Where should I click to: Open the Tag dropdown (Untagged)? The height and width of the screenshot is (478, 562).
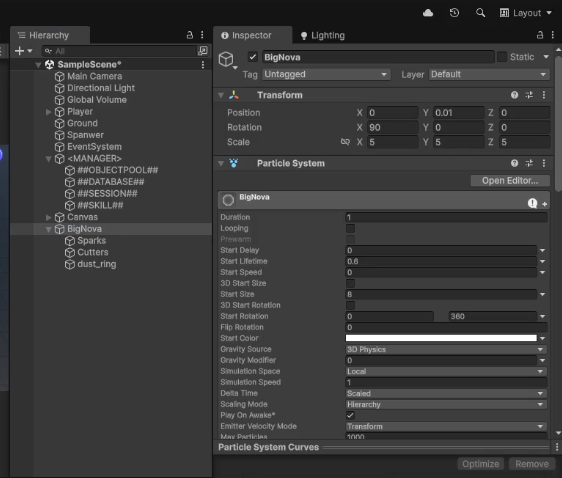click(326, 75)
